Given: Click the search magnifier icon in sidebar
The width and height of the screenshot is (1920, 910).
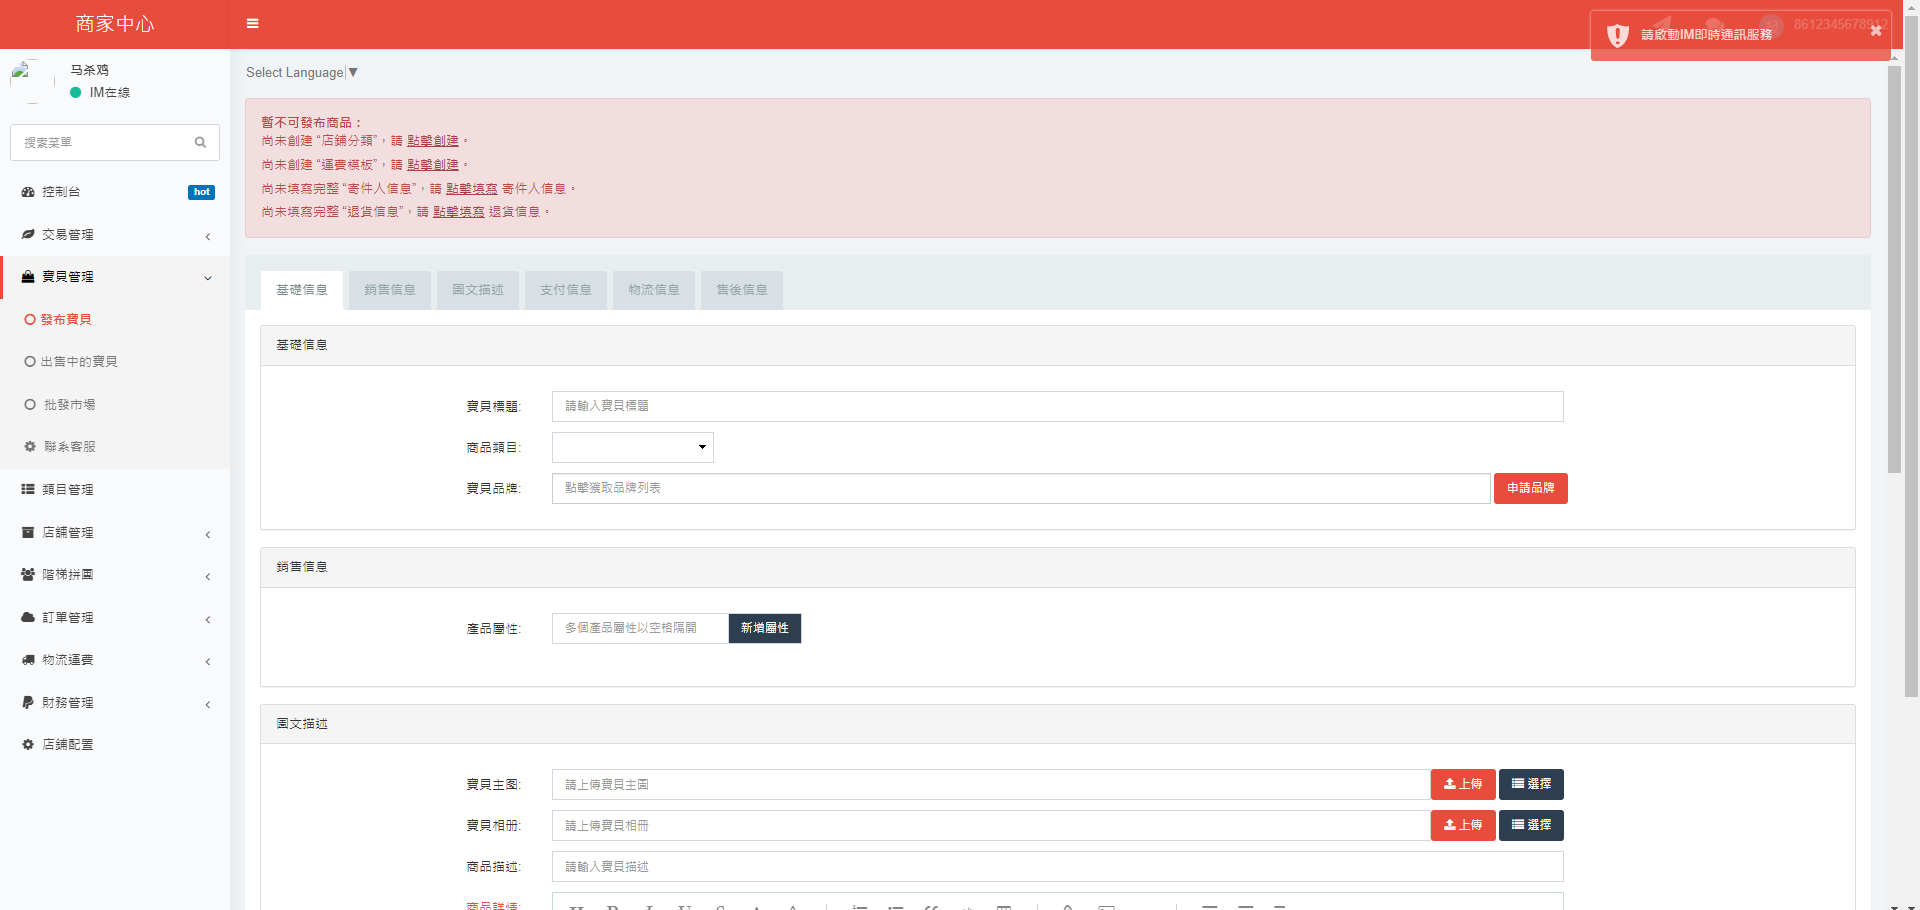Looking at the screenshot, I should [200, 143].
